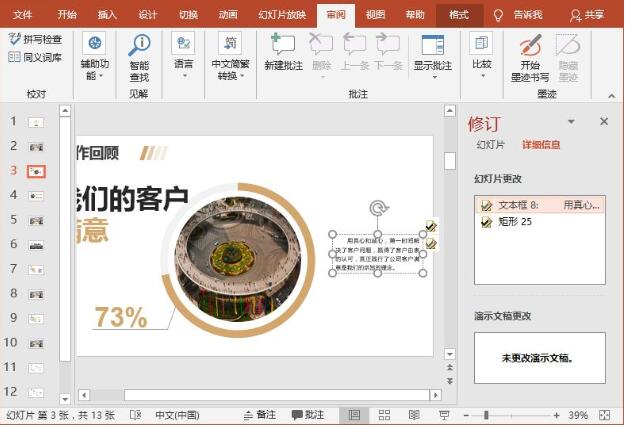Open the 语言 language tool
Image resolution: width=625 pixels, height=426 pixels.
(x=183, y=56)
